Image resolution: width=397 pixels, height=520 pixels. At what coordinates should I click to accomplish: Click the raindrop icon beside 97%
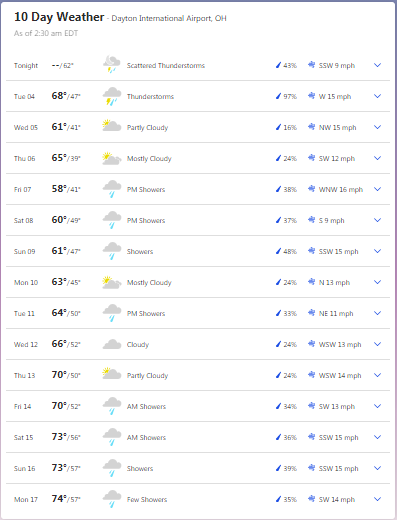(279, 96)
